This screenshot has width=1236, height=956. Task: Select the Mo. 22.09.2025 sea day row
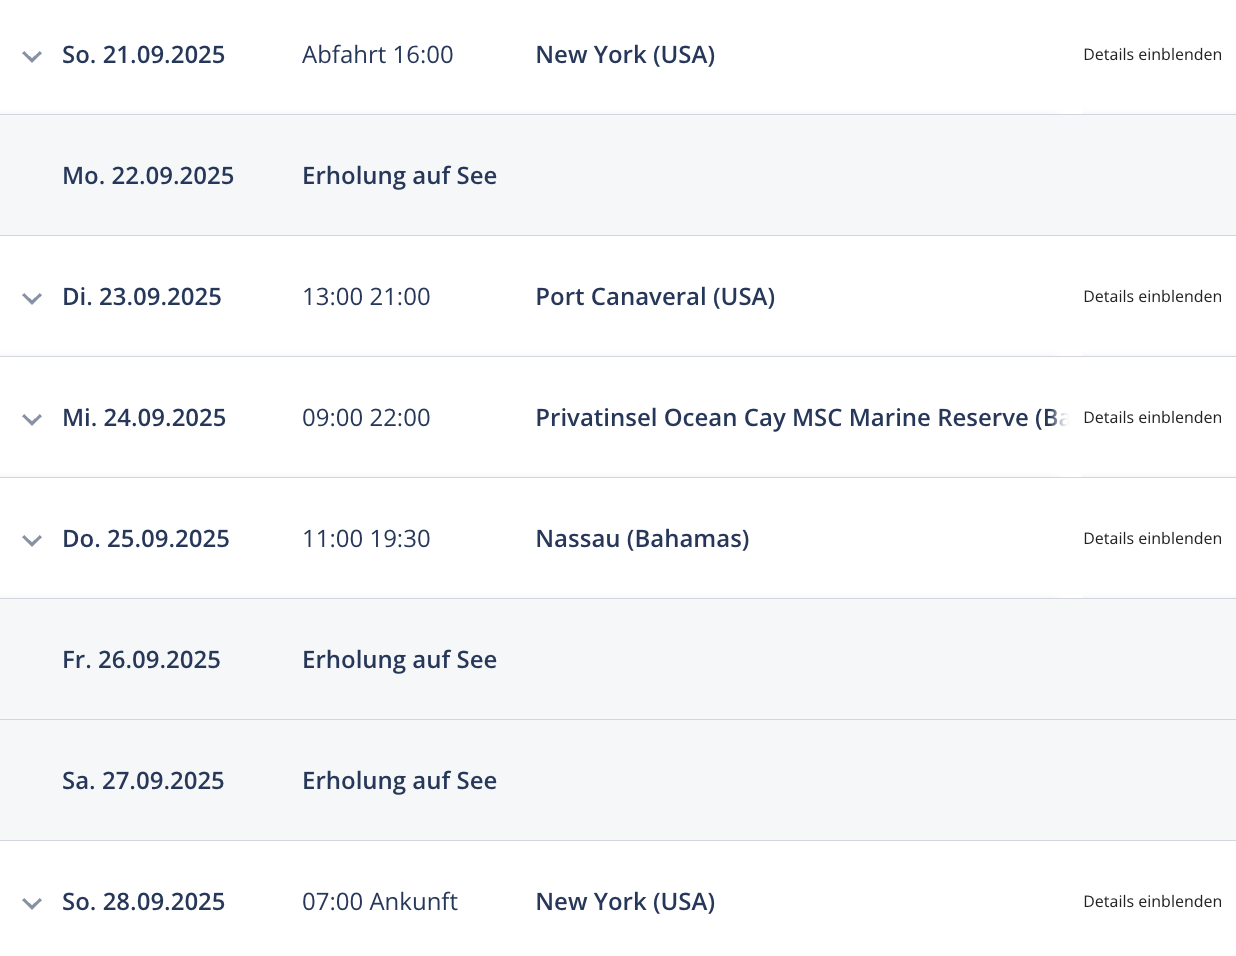pyautogui.click(x=618, y=175)
